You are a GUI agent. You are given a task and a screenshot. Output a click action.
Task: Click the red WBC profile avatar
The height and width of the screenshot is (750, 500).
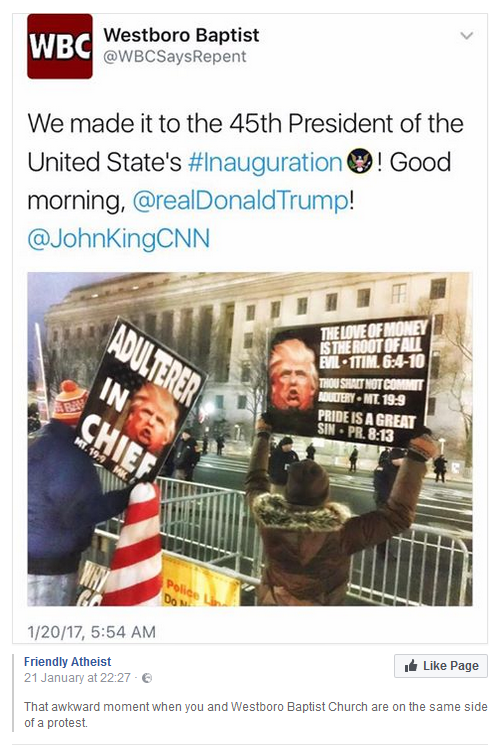click(60, 46)
